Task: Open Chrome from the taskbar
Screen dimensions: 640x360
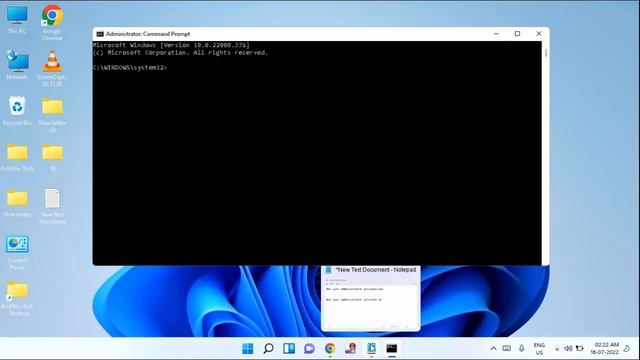Action: (330, 348)
